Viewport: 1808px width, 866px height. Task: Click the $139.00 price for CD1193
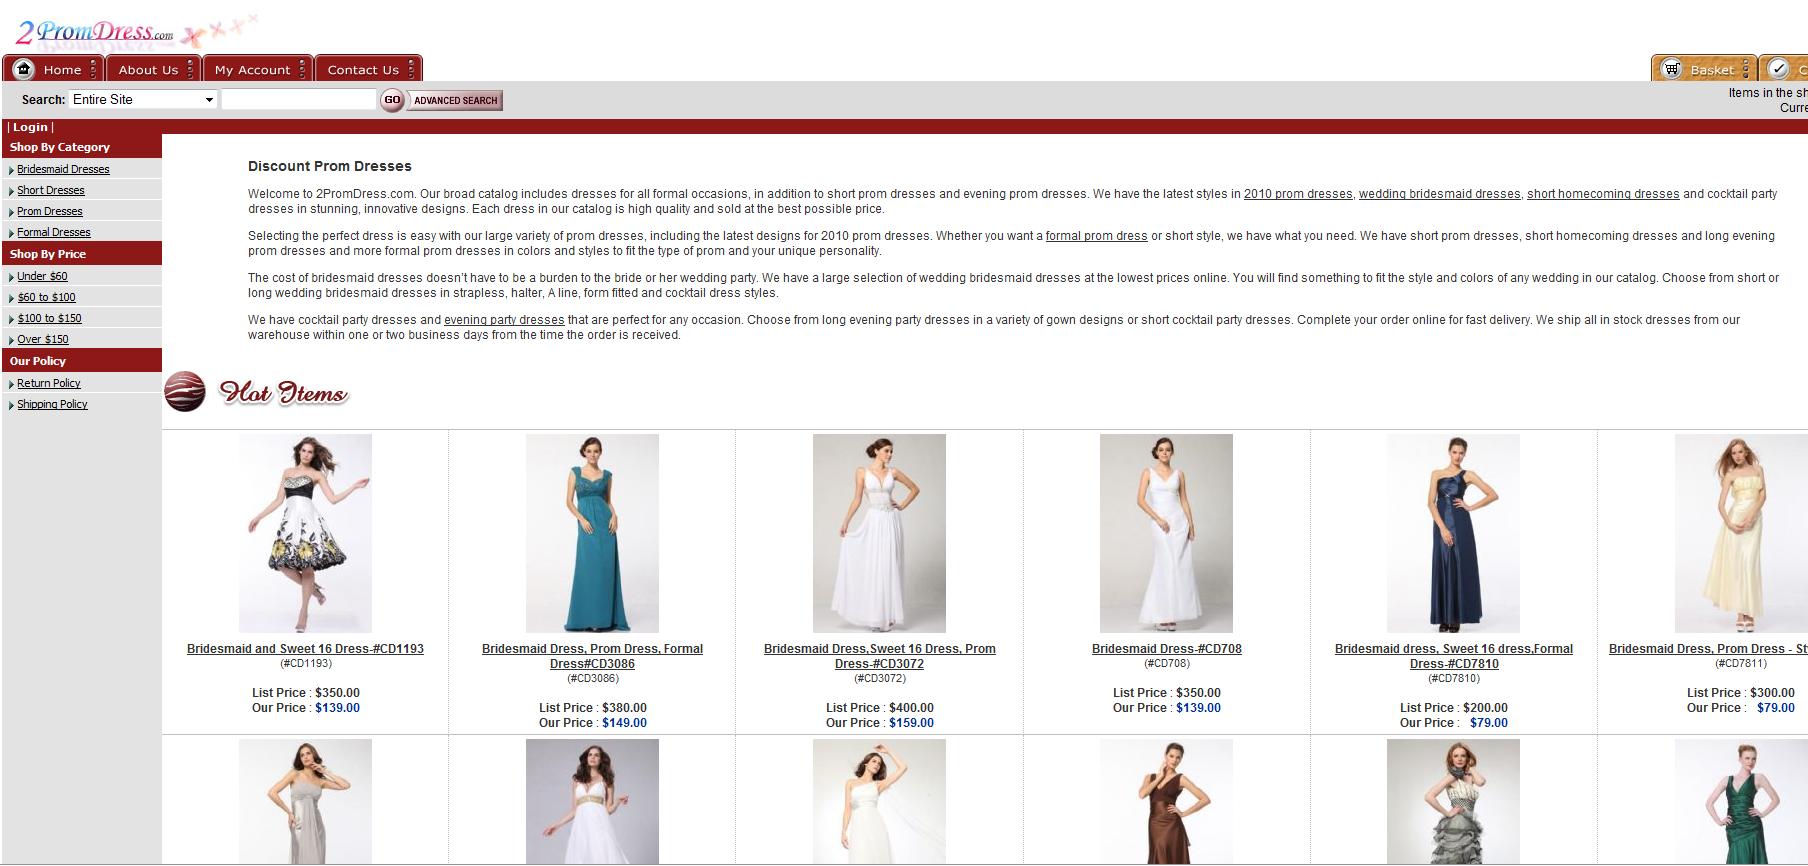tap(337, 708)
